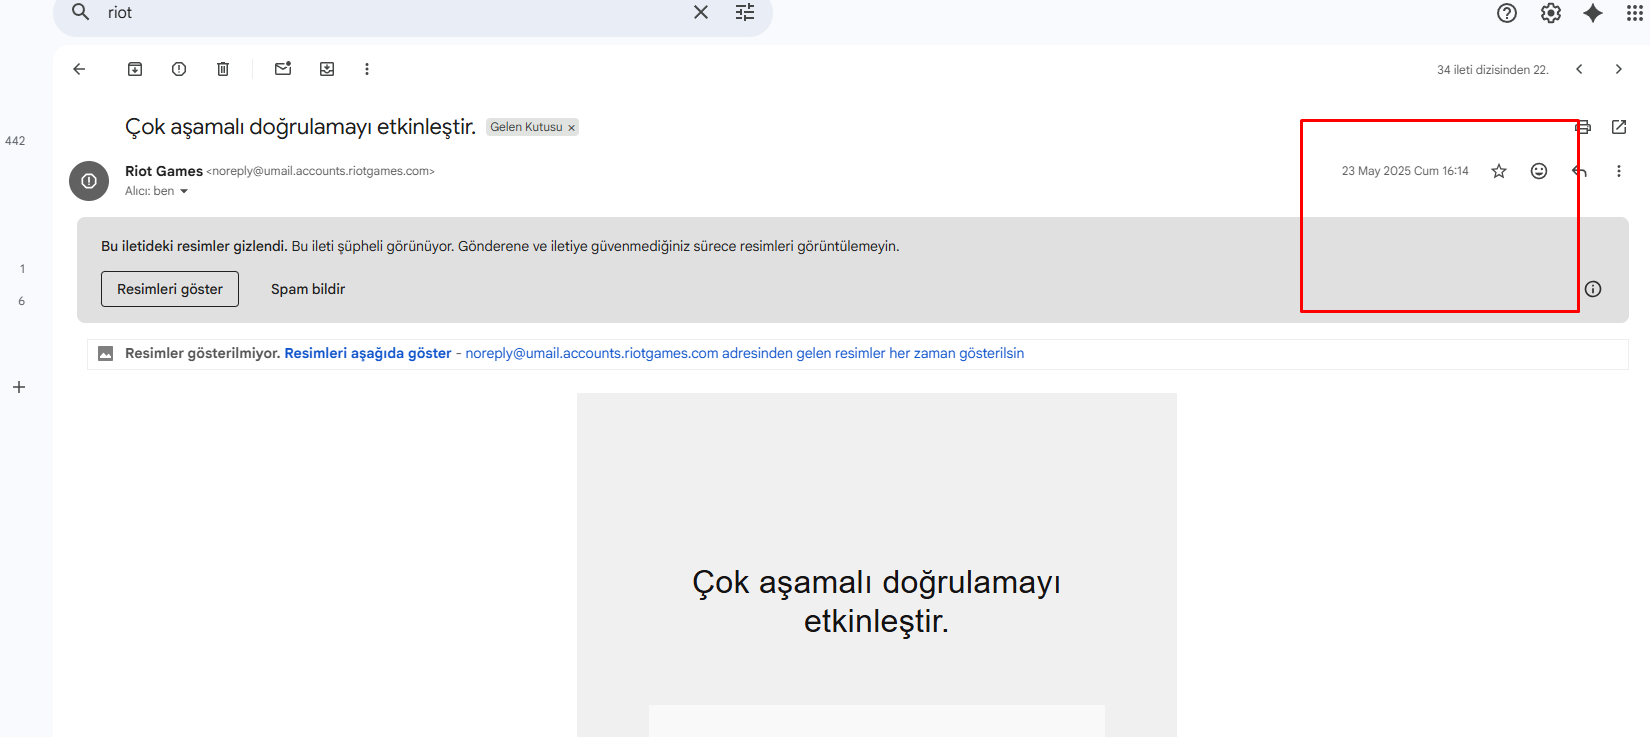1650x737 pixels.
Task: Mark the email as unread
Action: [283, 69]
